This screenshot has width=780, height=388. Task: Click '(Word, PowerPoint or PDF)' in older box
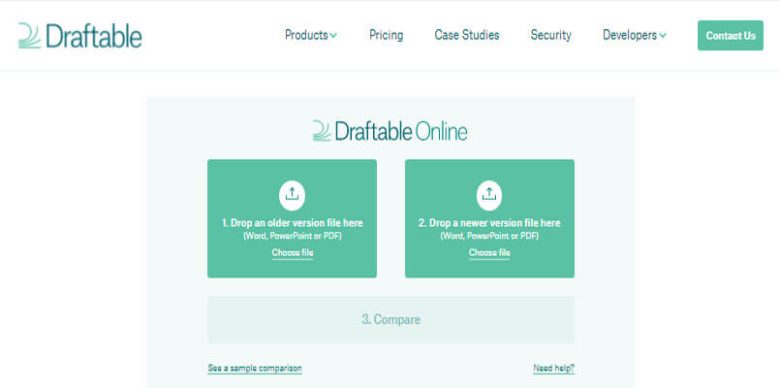click(292, 236)
